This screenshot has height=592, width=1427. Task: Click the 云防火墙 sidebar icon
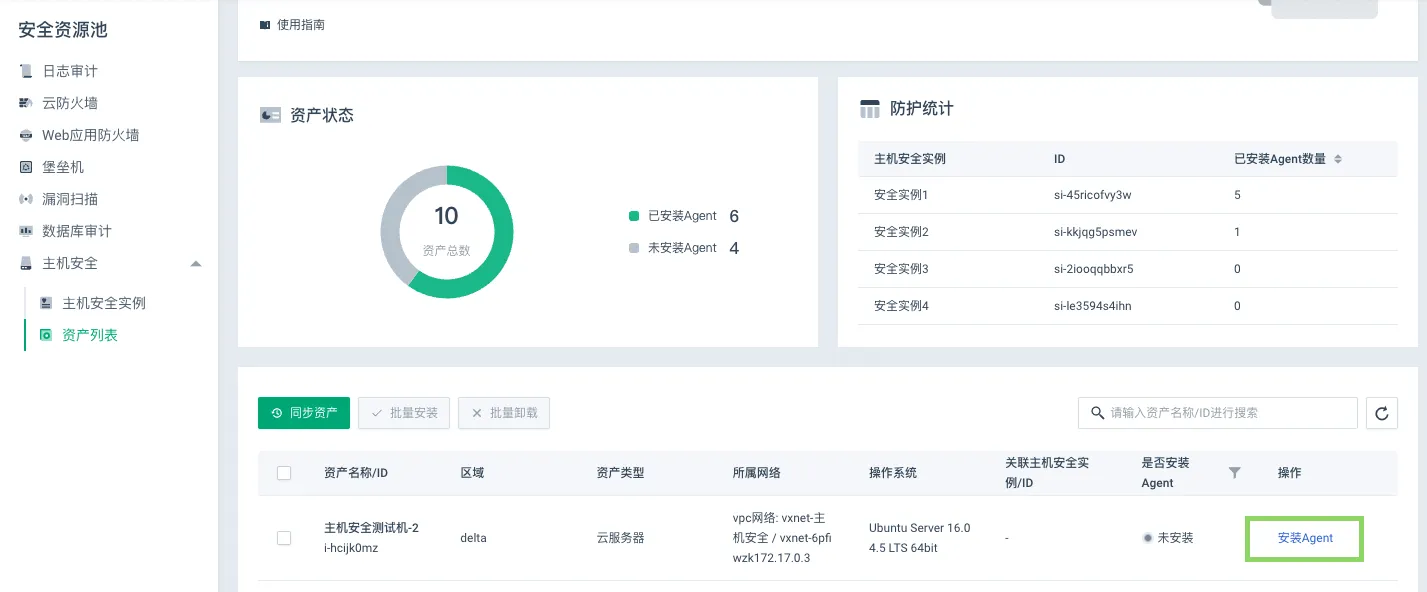(26, 103)
